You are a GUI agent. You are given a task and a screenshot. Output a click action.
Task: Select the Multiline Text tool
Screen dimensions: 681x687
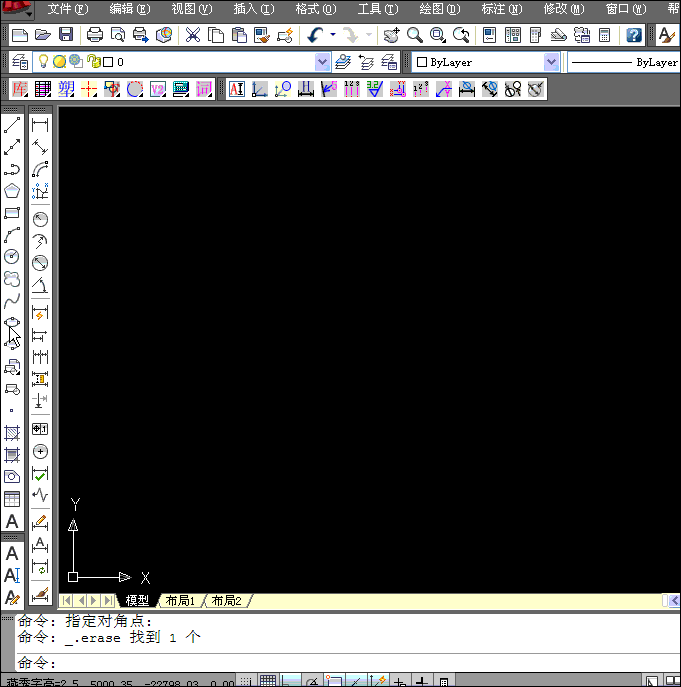point(12,521)
